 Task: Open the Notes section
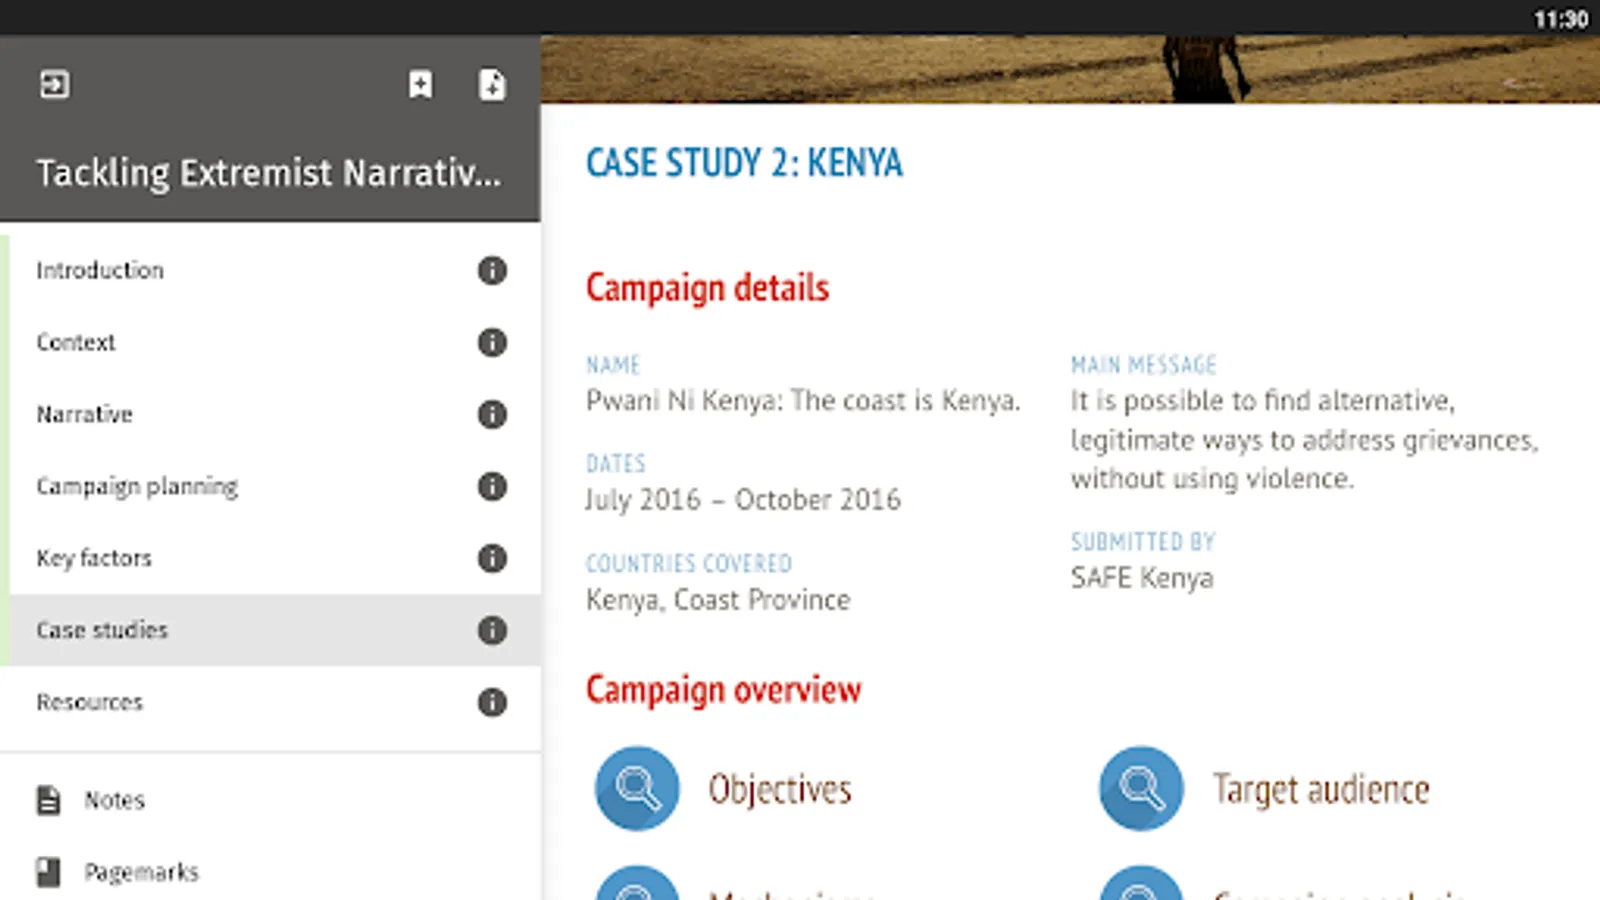[114, 801]
